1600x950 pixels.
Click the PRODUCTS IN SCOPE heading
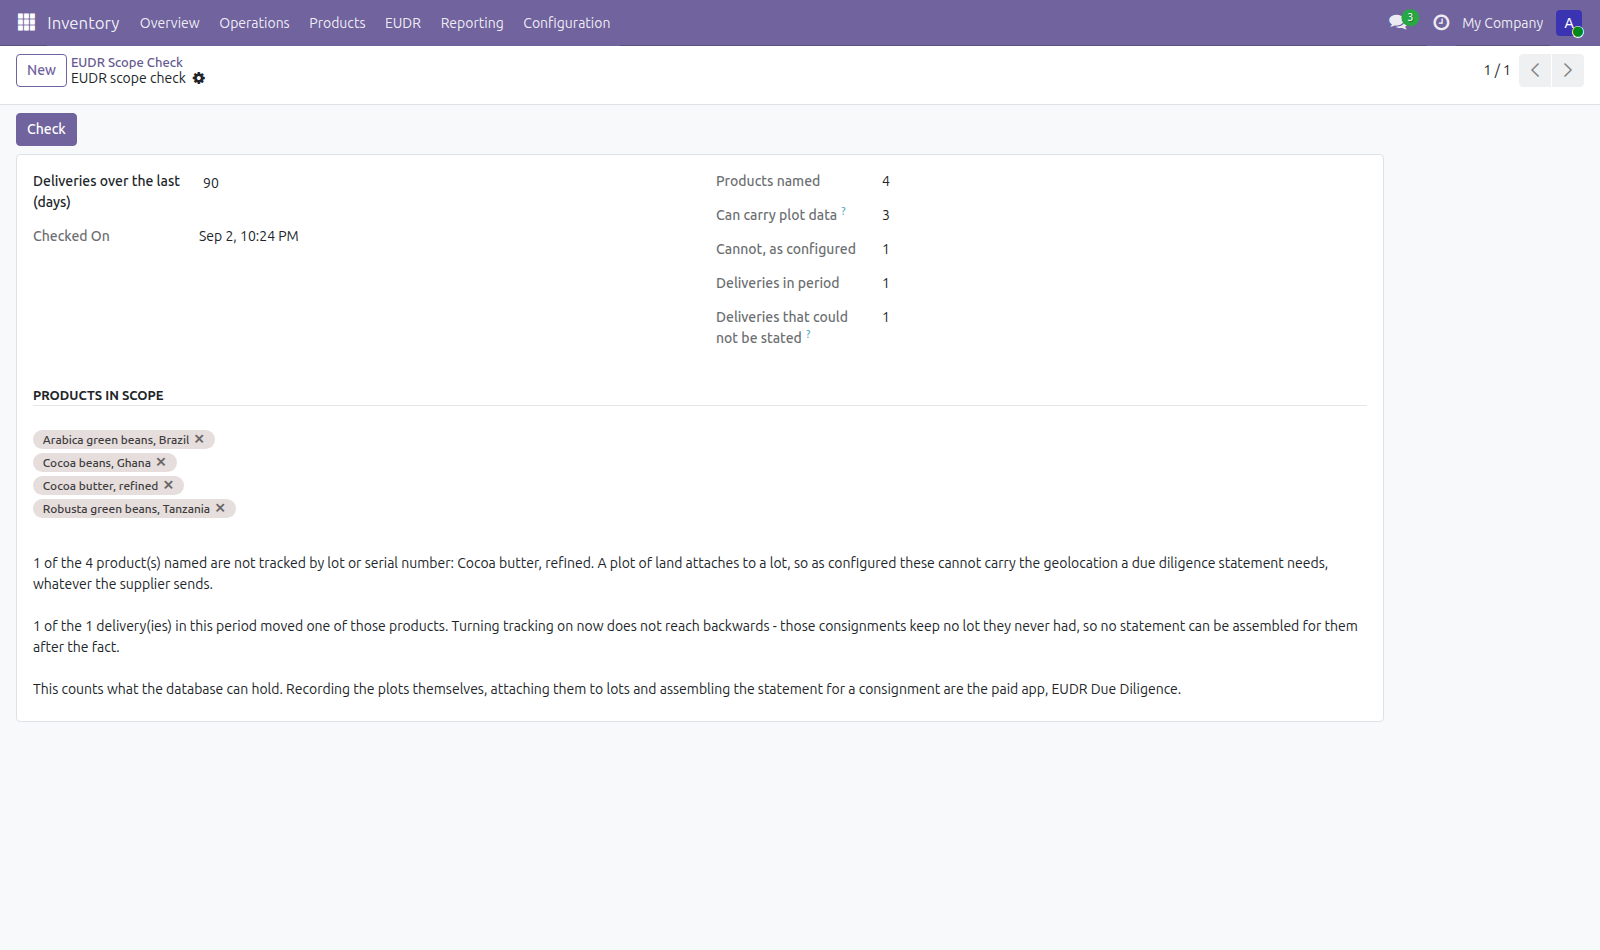tap(98, 395)
